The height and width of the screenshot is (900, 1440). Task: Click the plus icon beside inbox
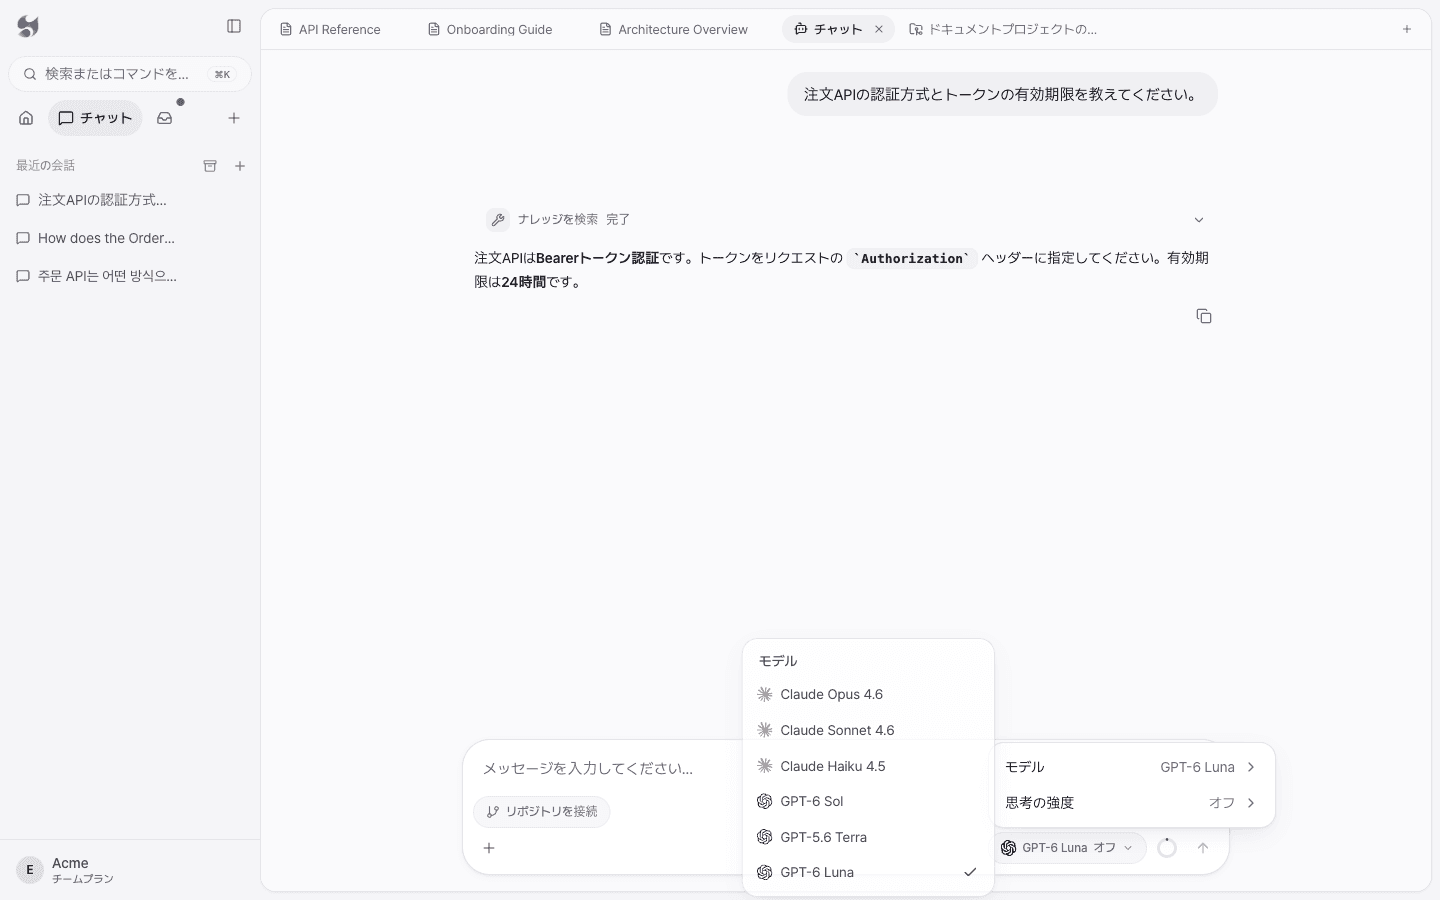tap(234, 118)
